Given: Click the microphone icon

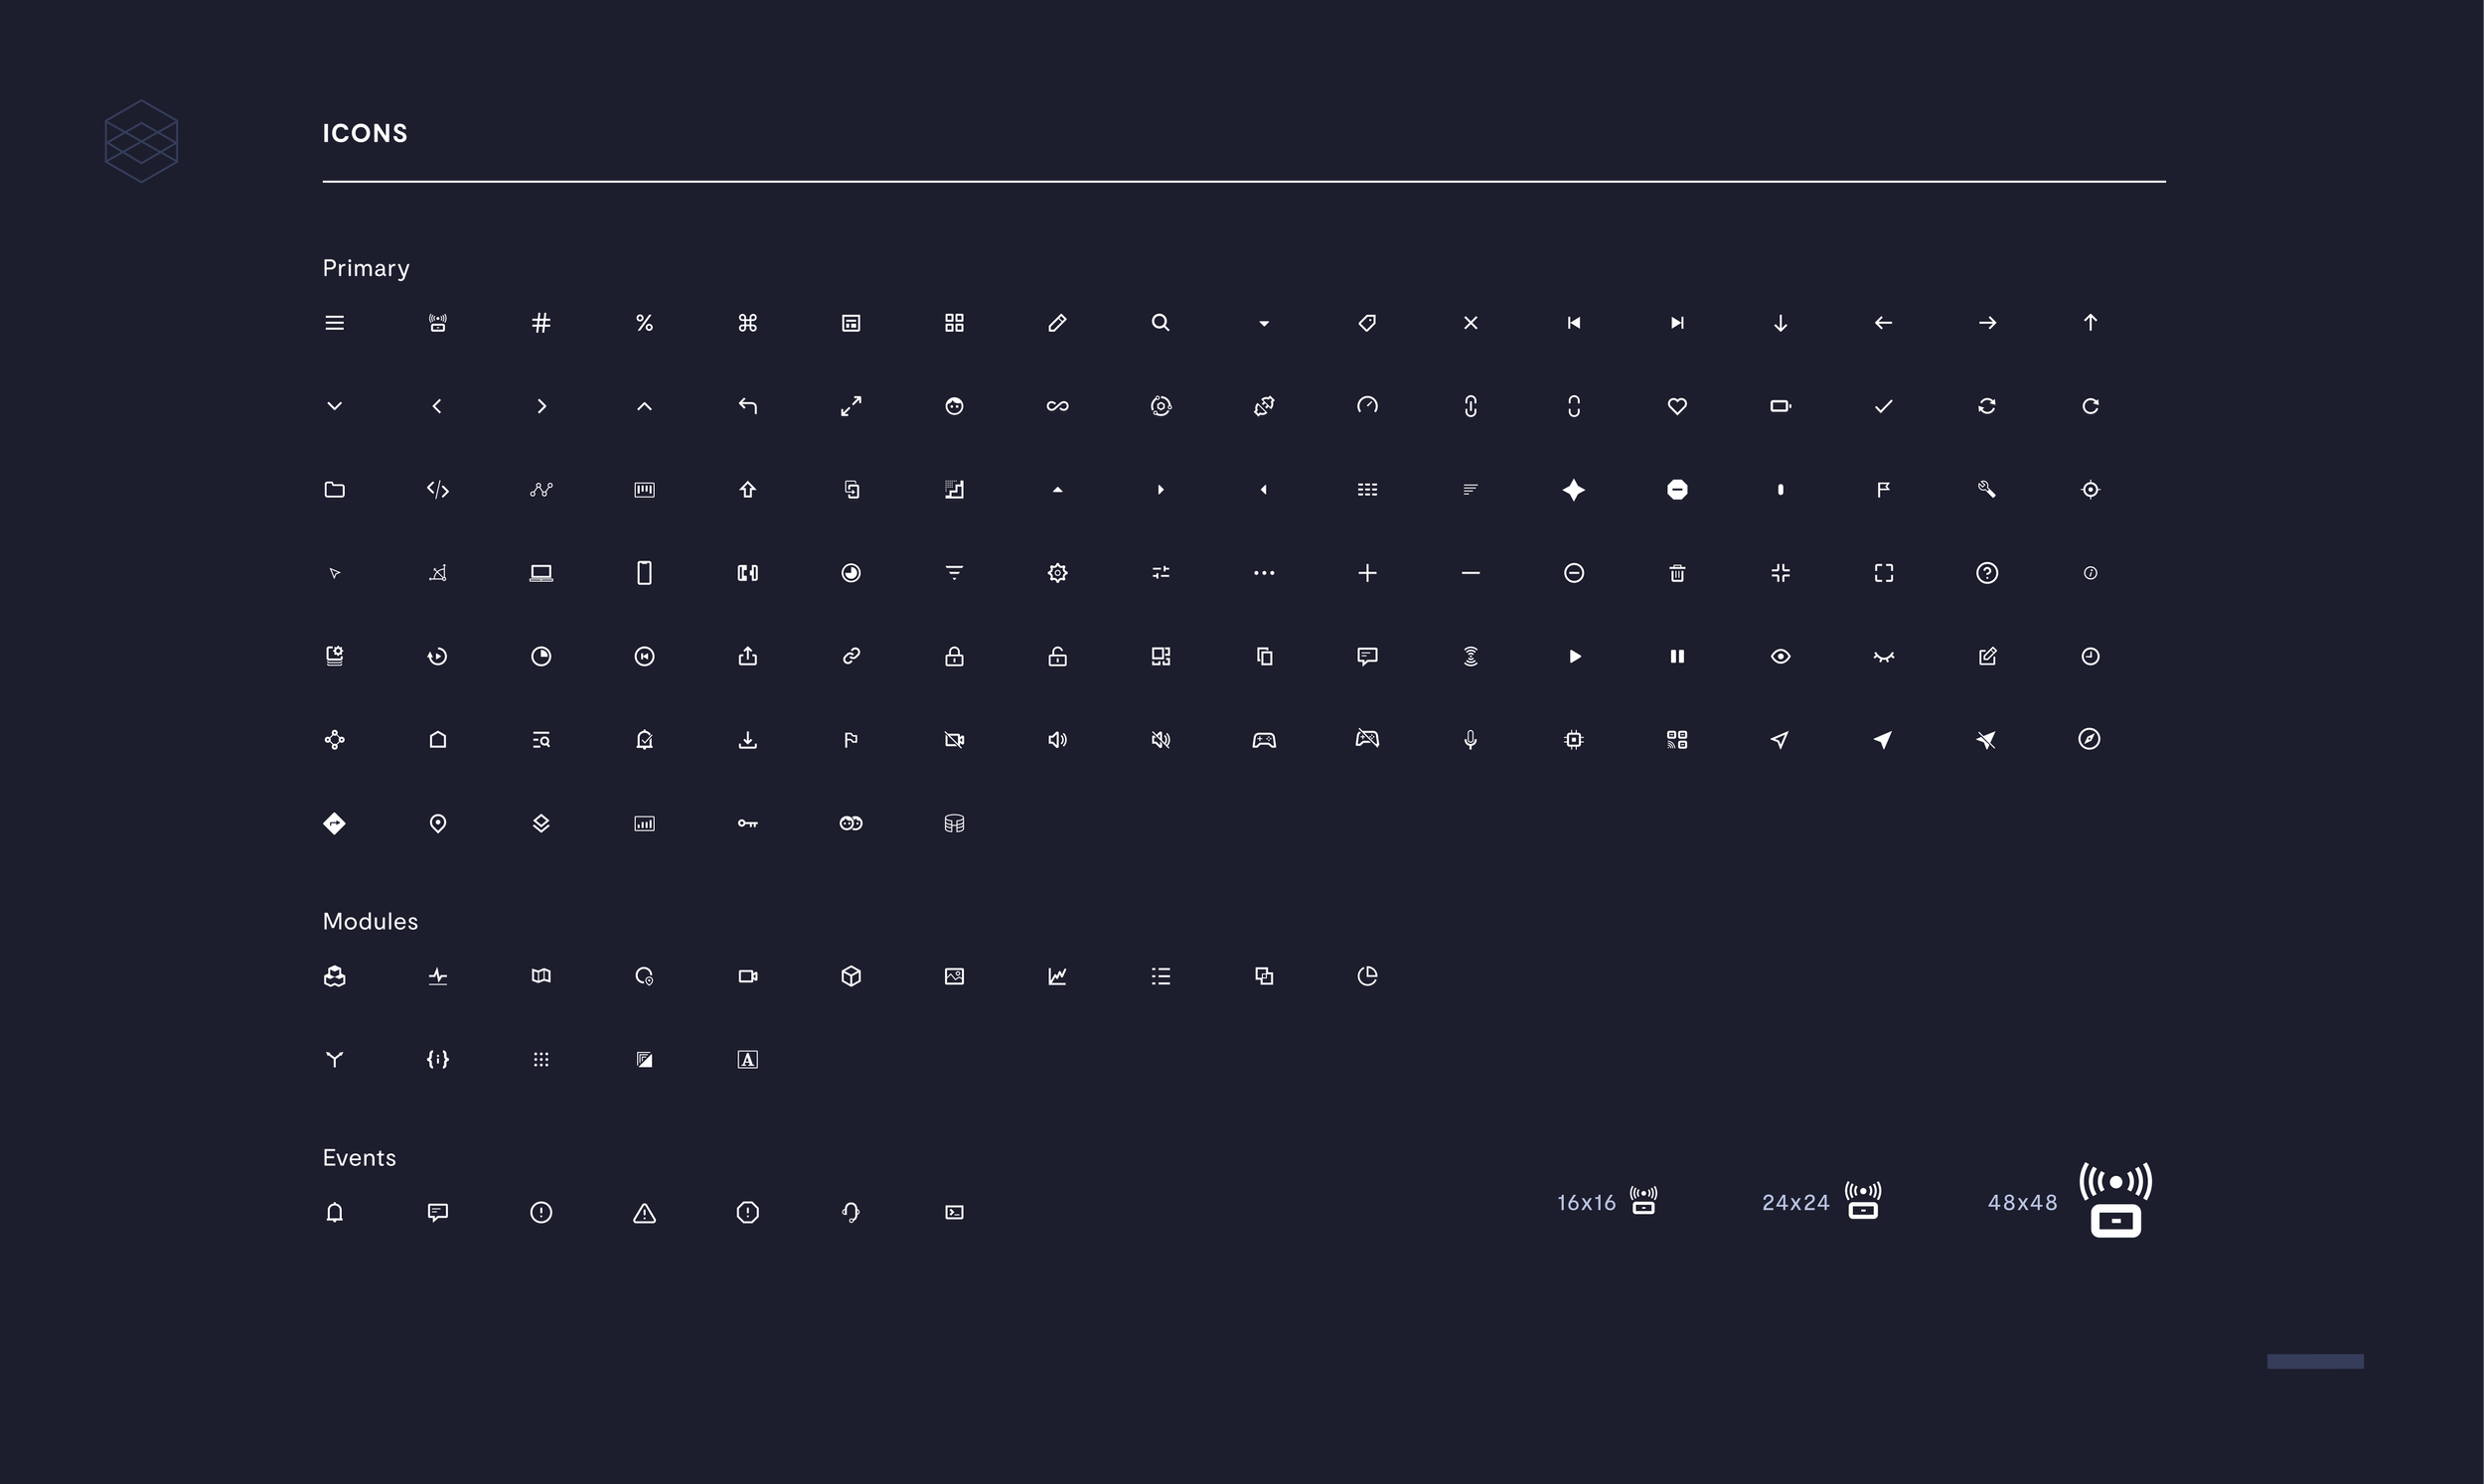Looking at the screenshot, I should (x=1470, y=740).
